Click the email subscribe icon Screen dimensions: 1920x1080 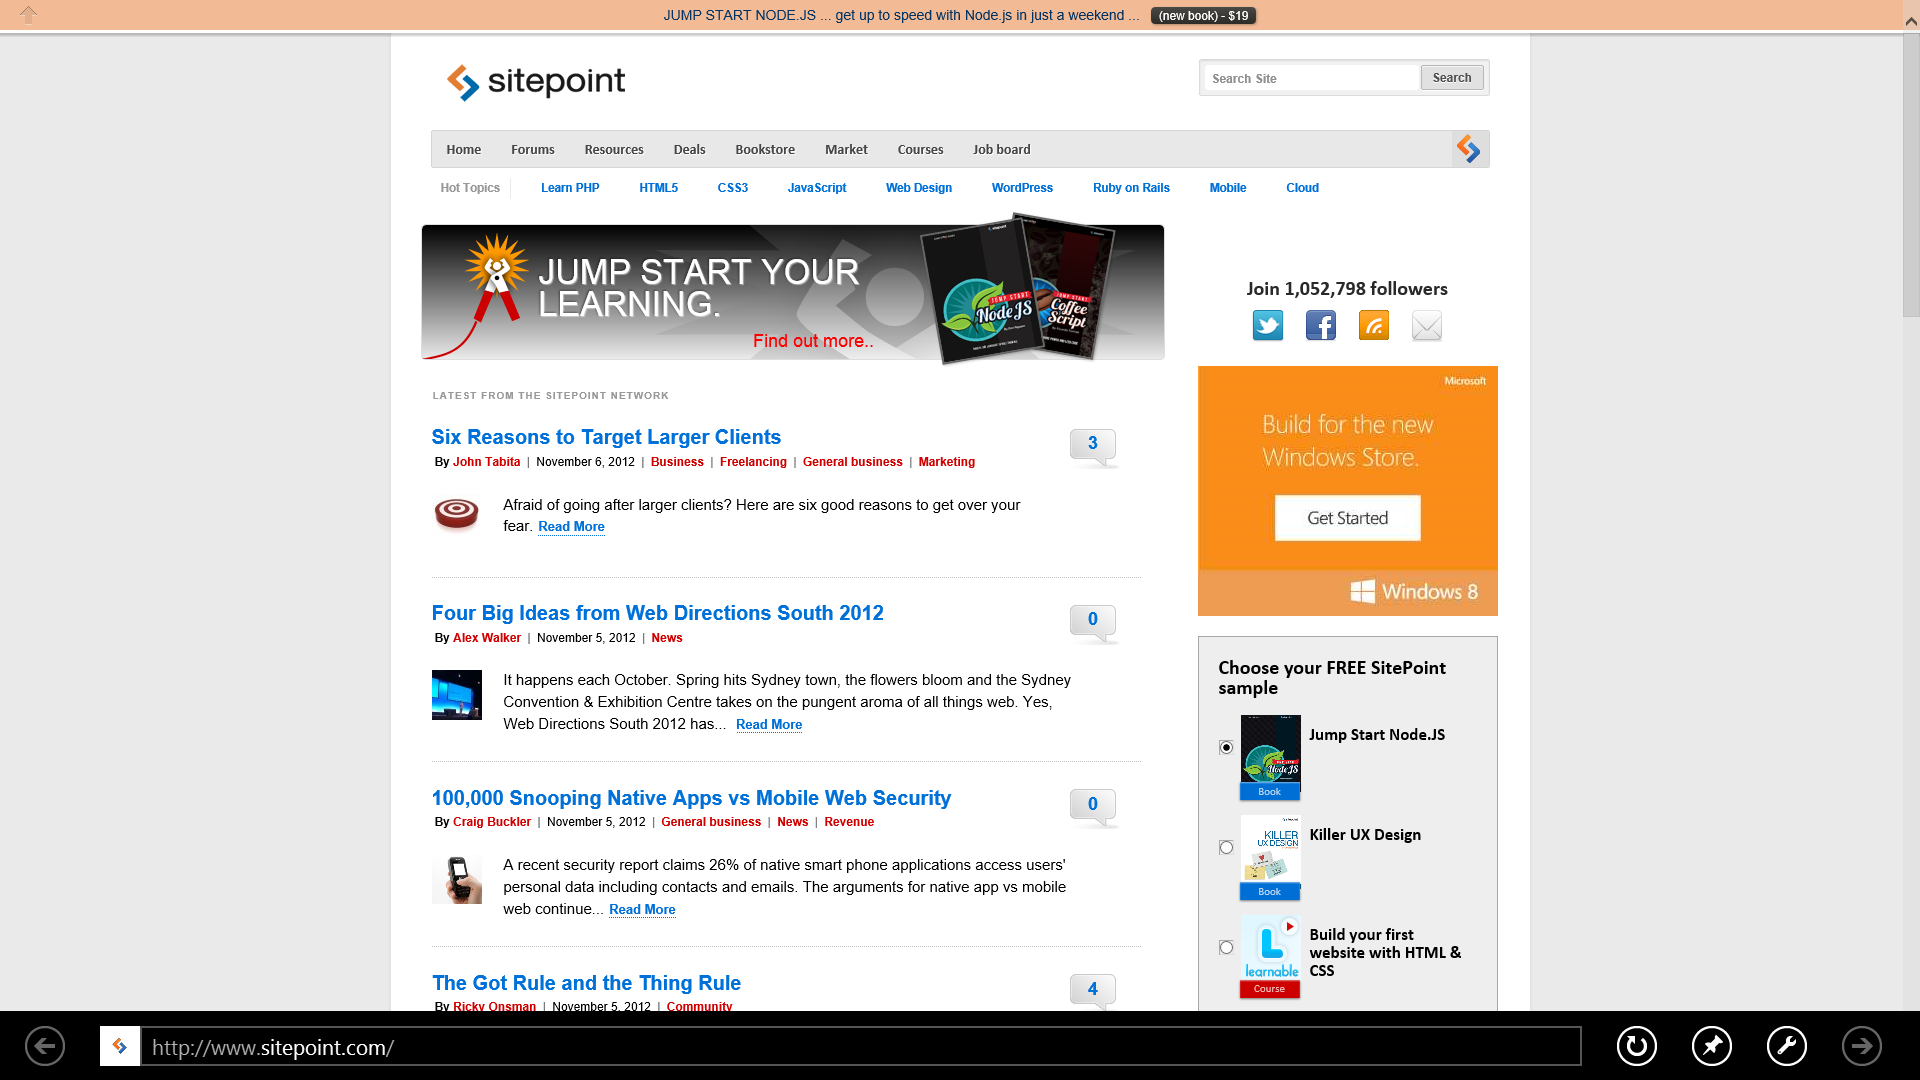(1425, 324)
